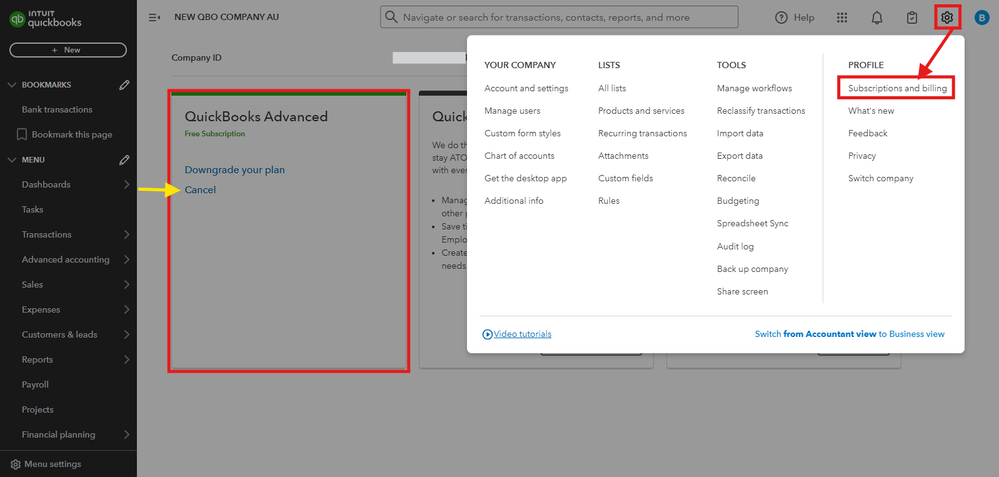The width and height of the screenshot is (999, 477).
Task: Open Reclassify transactions
Action: [761, 111]
